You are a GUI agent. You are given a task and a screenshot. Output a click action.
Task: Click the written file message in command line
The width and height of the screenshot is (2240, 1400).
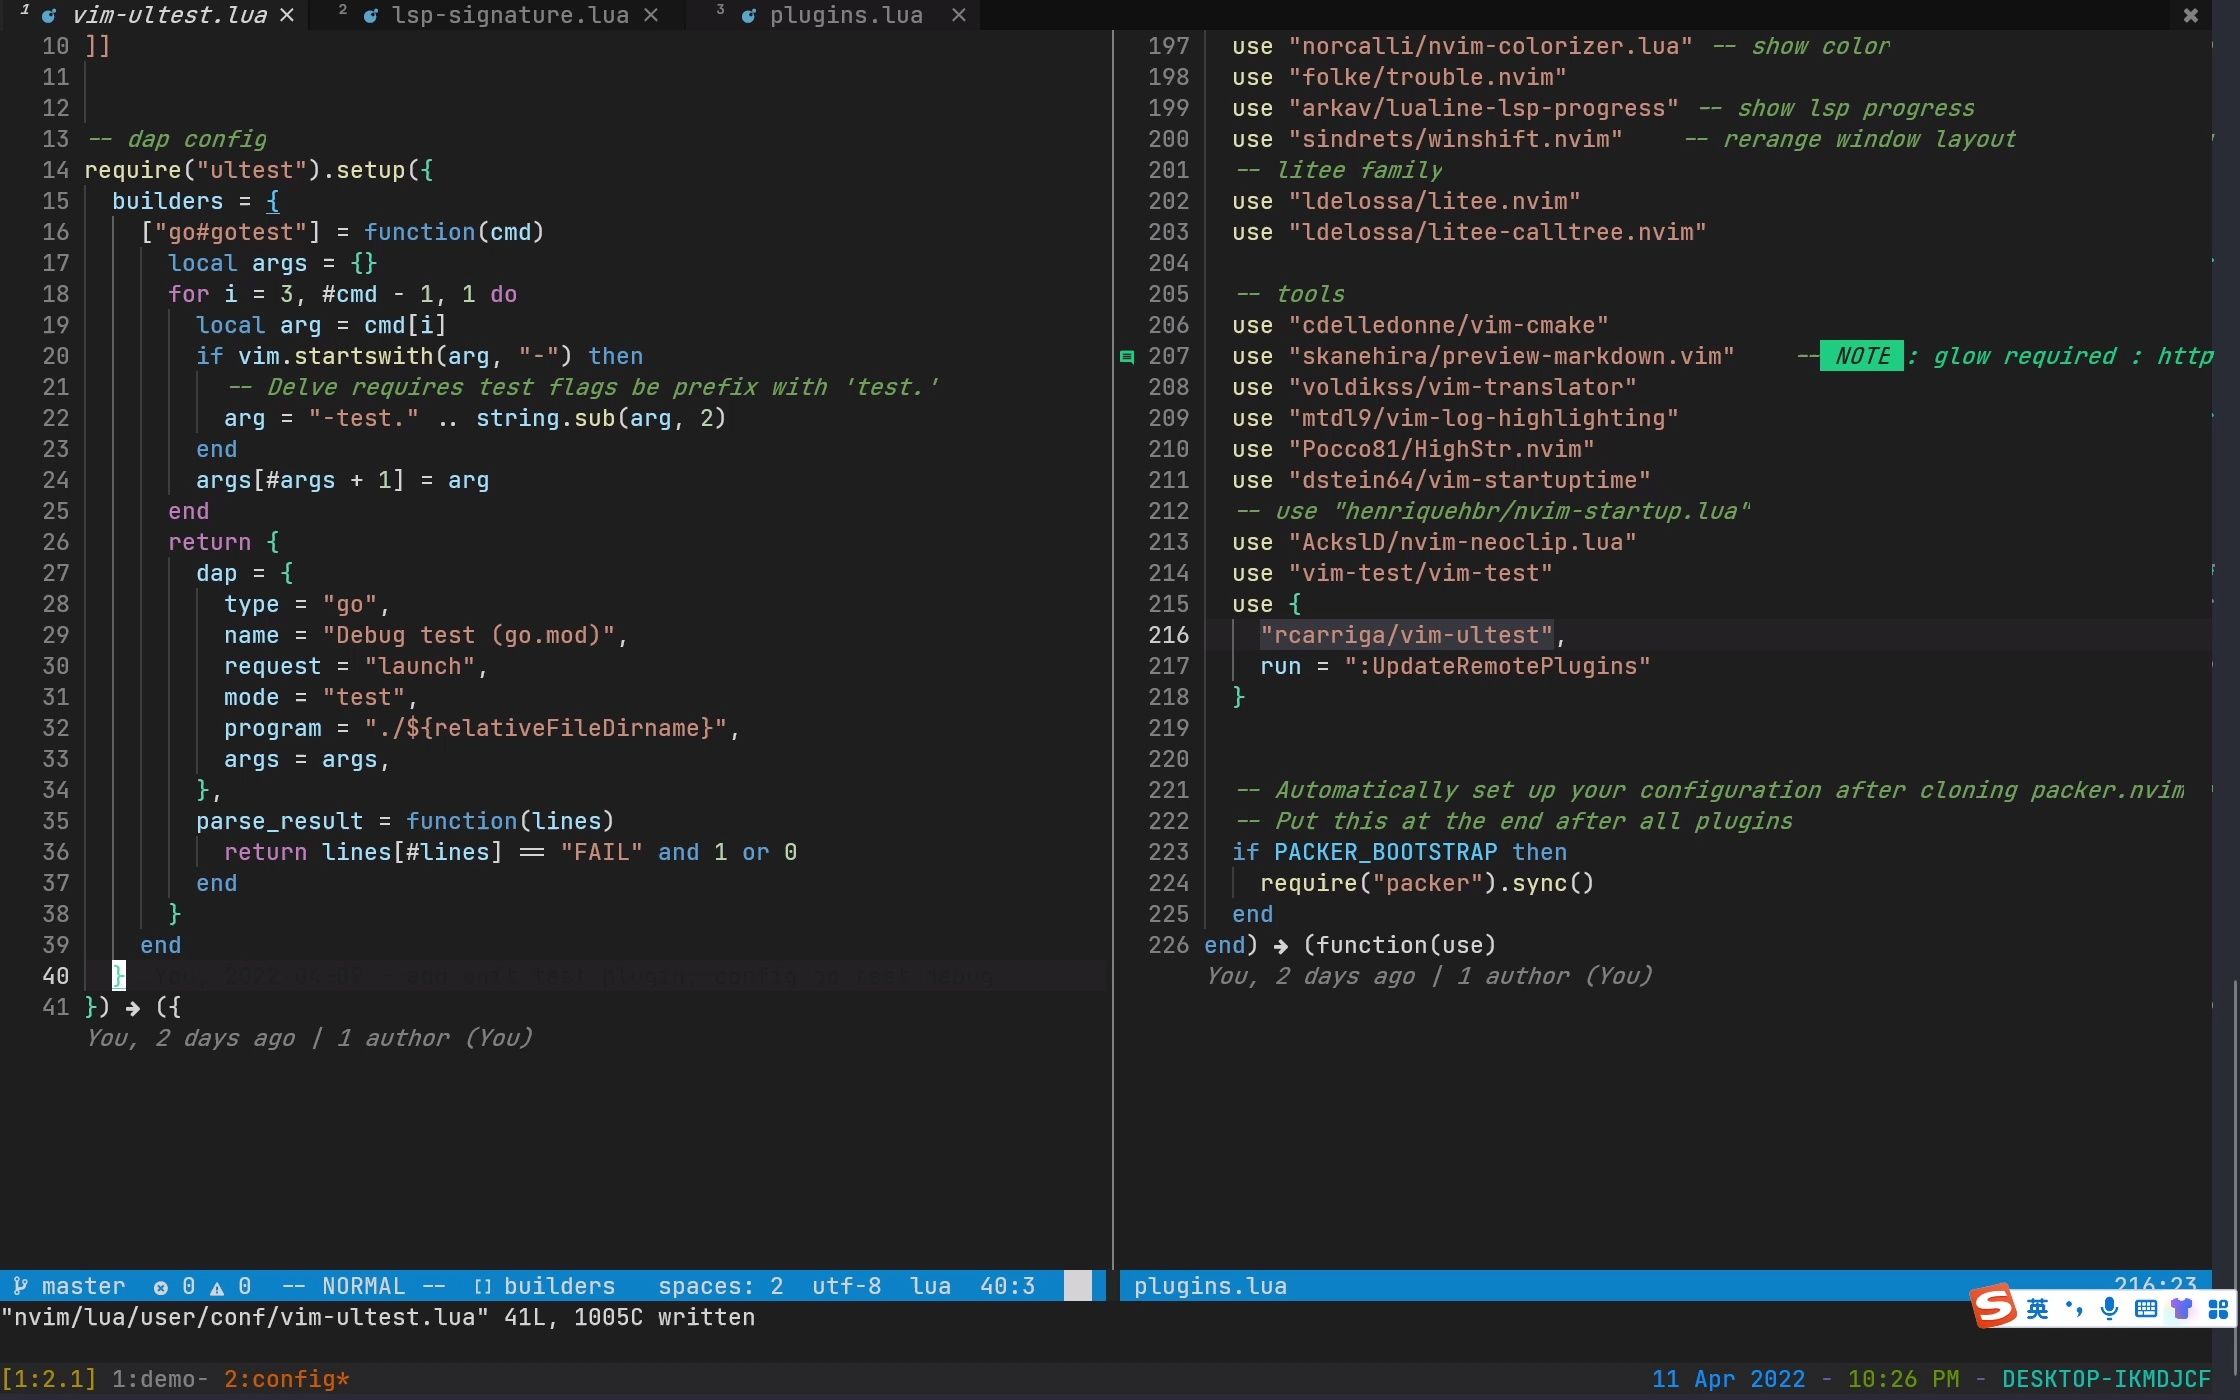(x=378, y=1317)
